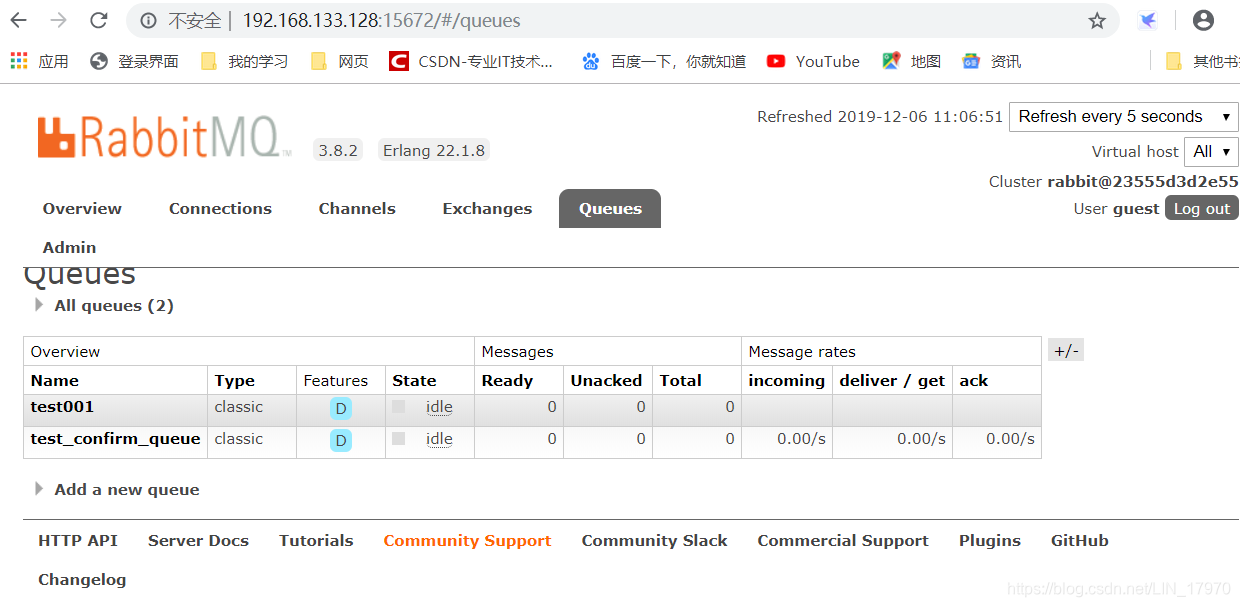The width and height of the screenshot is (1240, 607).
Task: Open the YouTube bookmark
Action: click(813, 61)
